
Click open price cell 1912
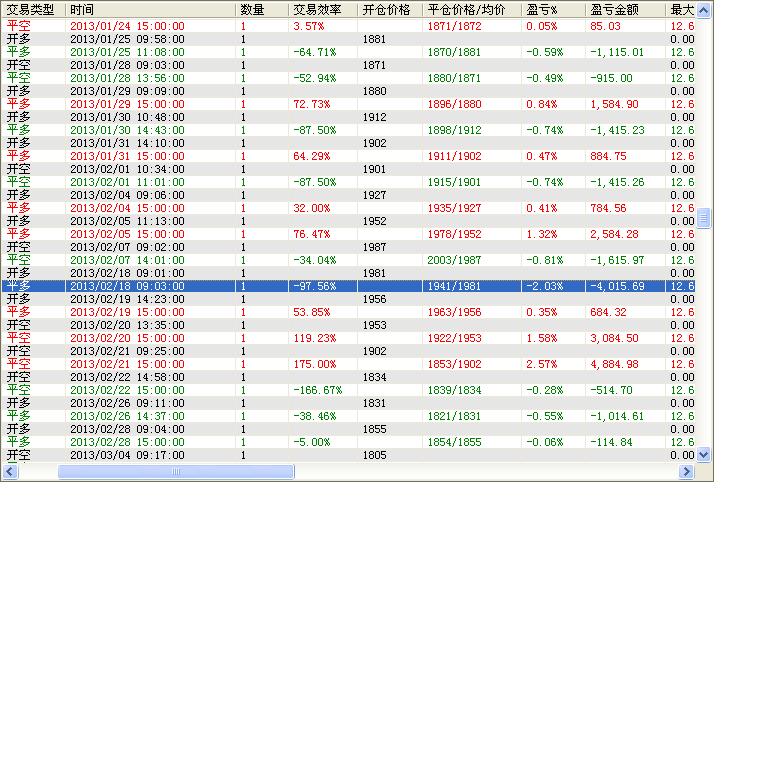pos(374,117)
